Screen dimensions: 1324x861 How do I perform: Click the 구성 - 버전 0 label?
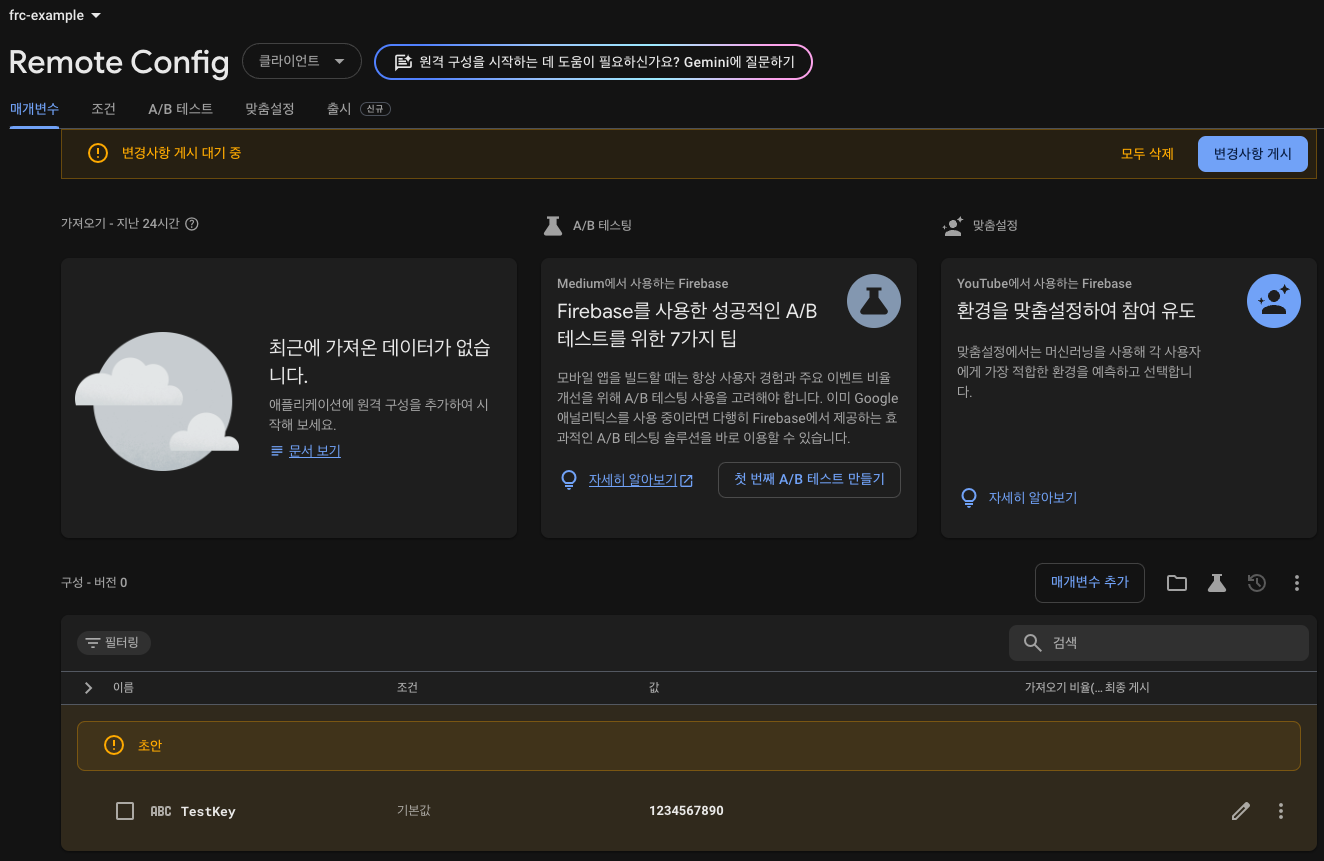(x=94, y=582)
